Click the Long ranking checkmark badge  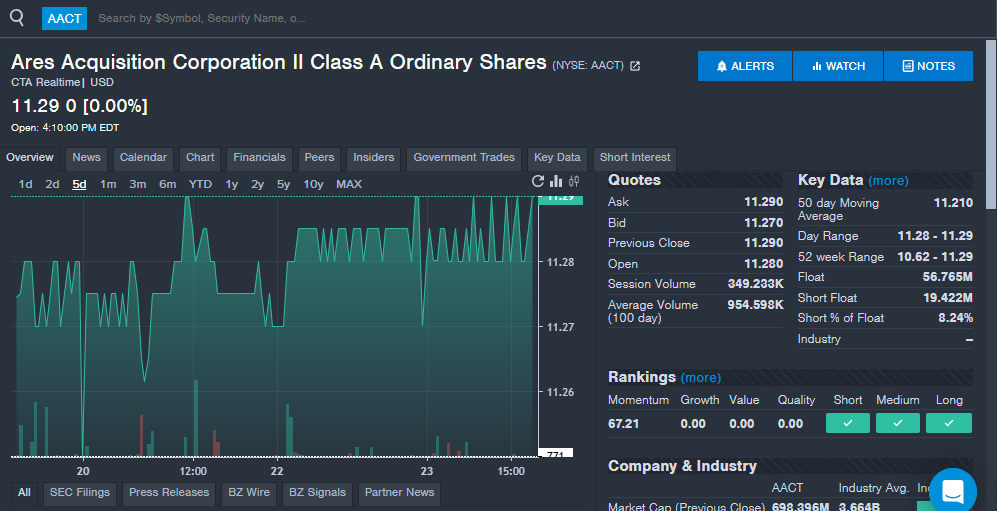coord(949,423)
